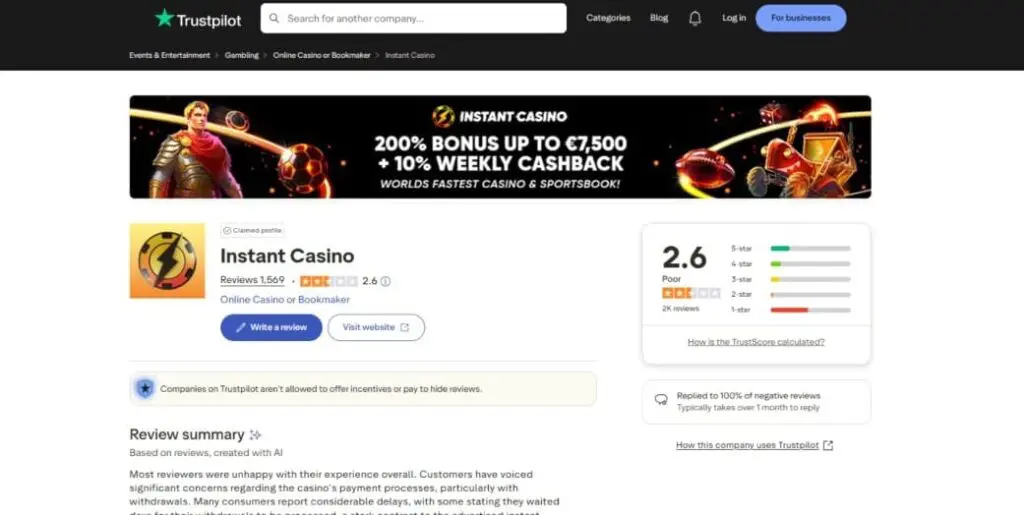Click the sparkle icon next to Review summary
The image size is (1024, 515).
click(x=255, y=435)
